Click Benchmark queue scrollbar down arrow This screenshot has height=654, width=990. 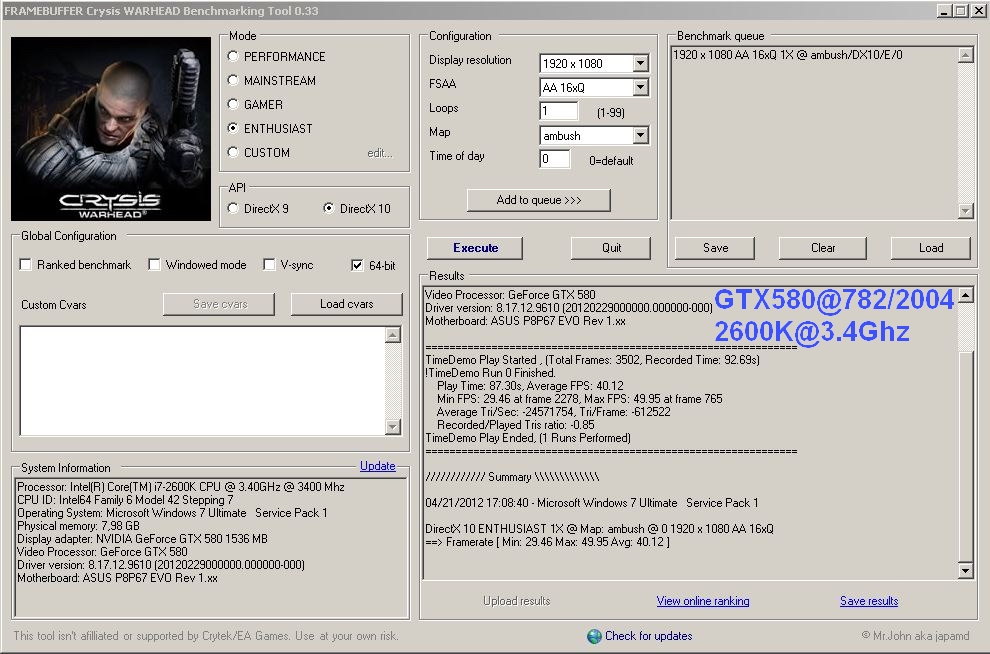tap(965, 211)
